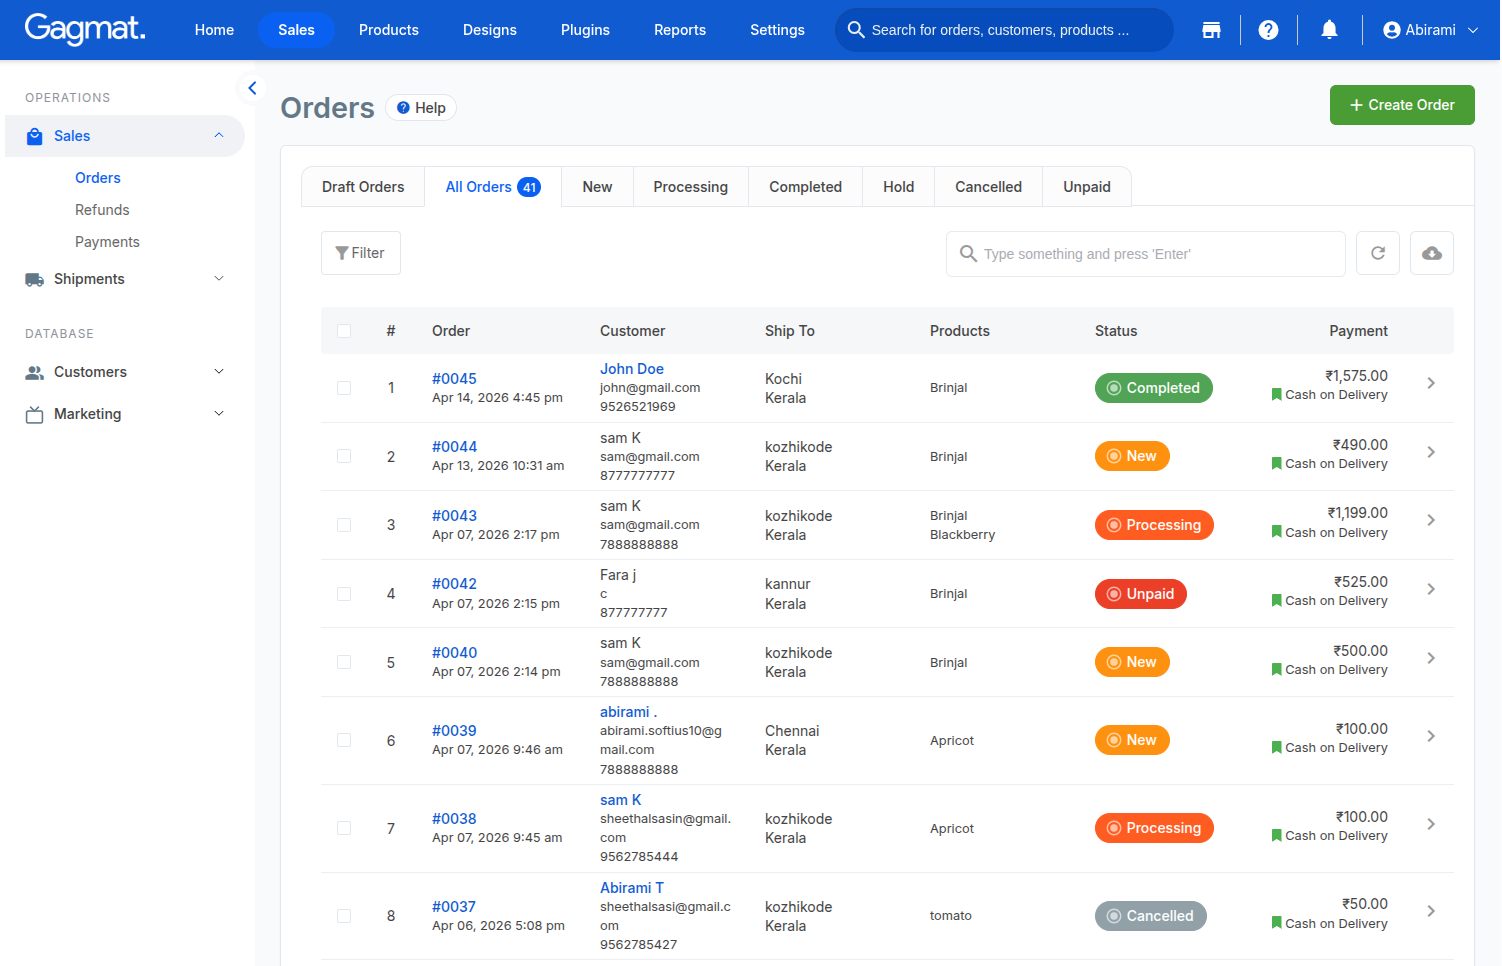
Task: Focus the global search field
Action: click(1004, 30)
